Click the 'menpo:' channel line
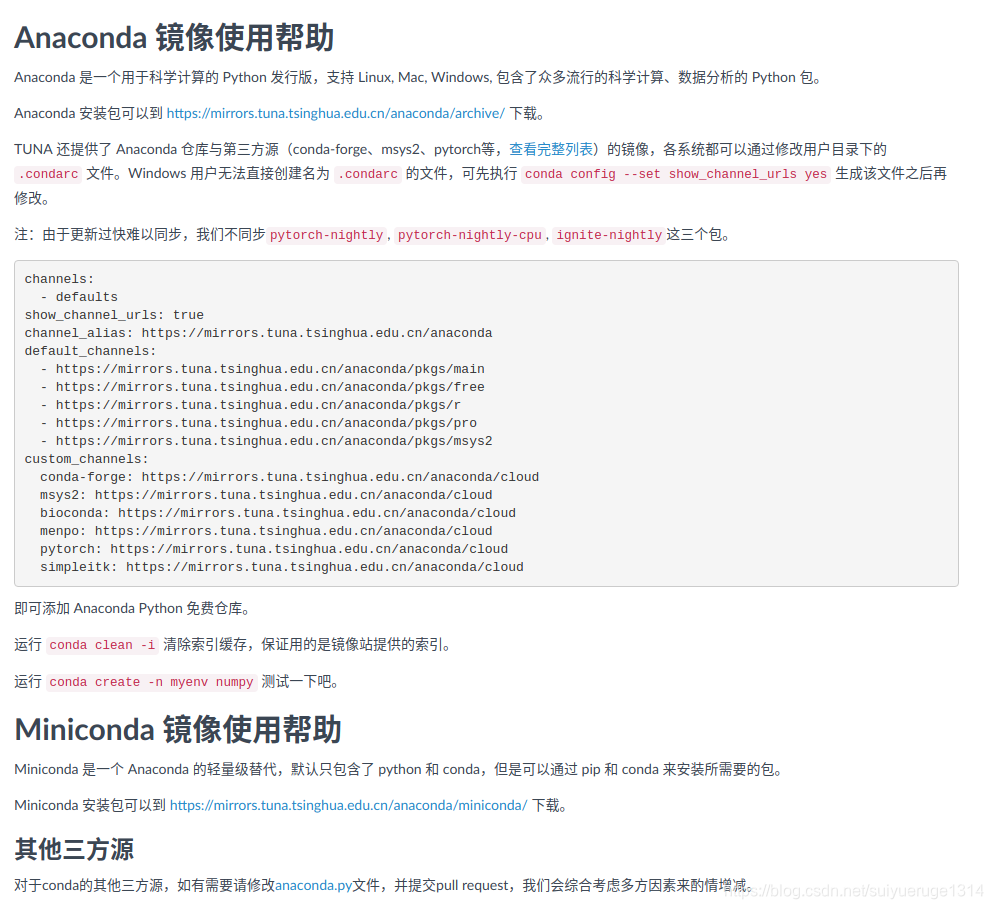Viewport: 993px width, 909px height. [266, 531]
